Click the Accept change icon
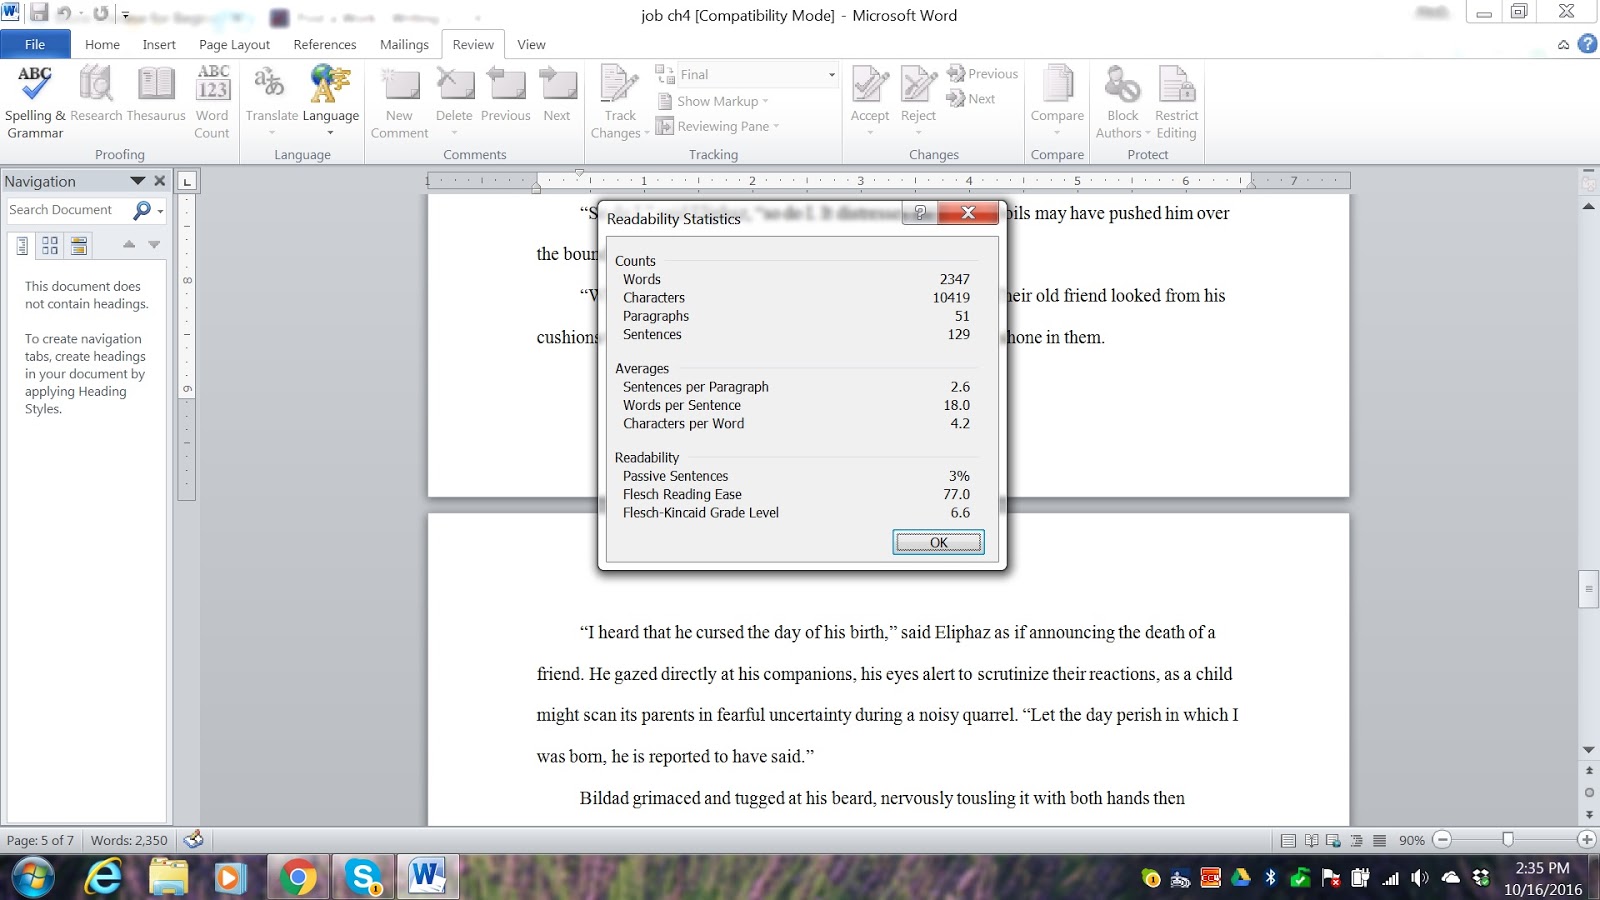 (870, 84)
